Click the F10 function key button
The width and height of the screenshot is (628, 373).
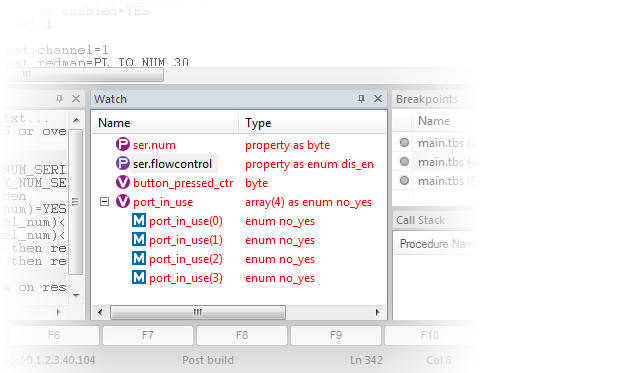(430, 335)
